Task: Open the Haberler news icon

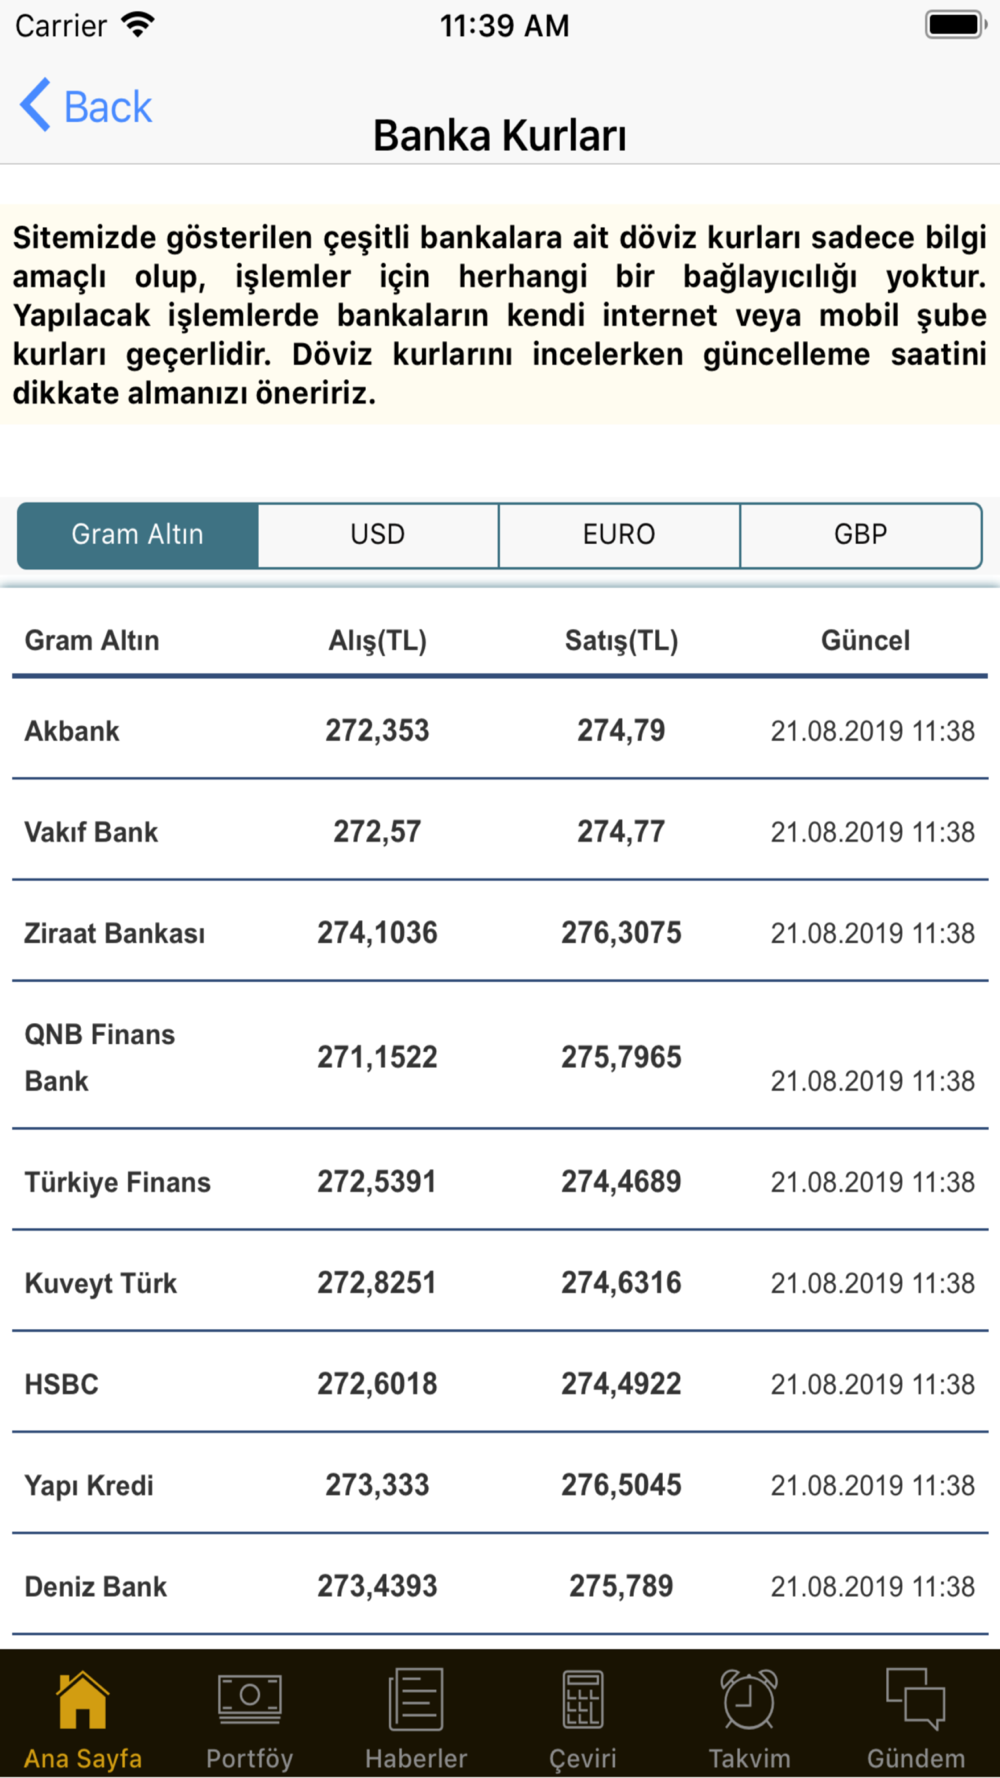Action: (x=416, y=1700)
